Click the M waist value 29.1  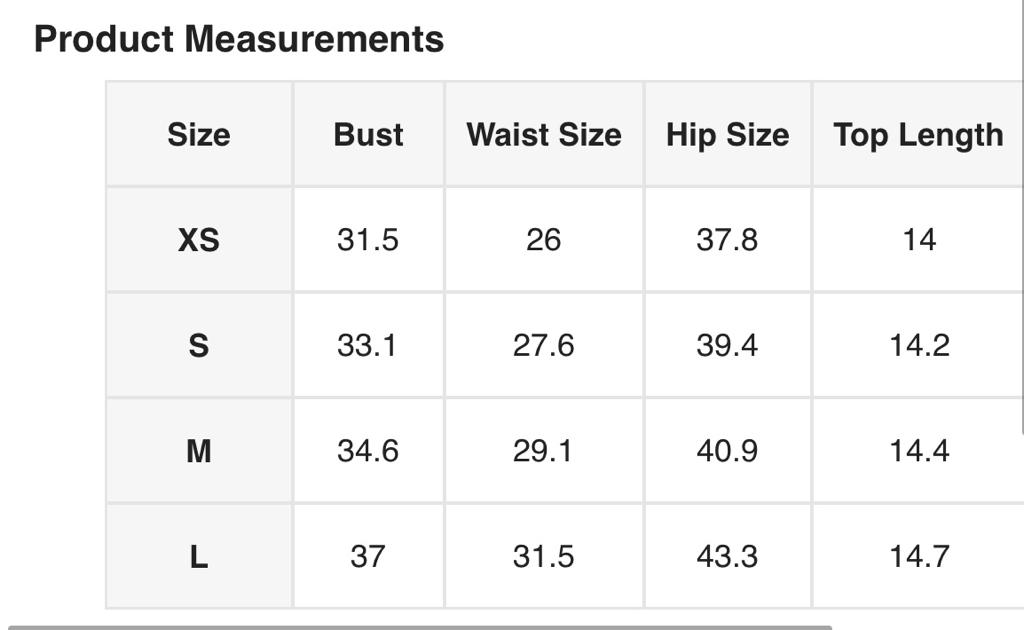point(543,451)
